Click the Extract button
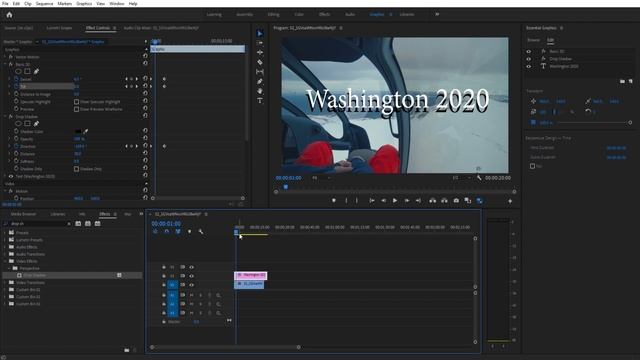The width and height of the screenshot is (640, 360). 444,200
